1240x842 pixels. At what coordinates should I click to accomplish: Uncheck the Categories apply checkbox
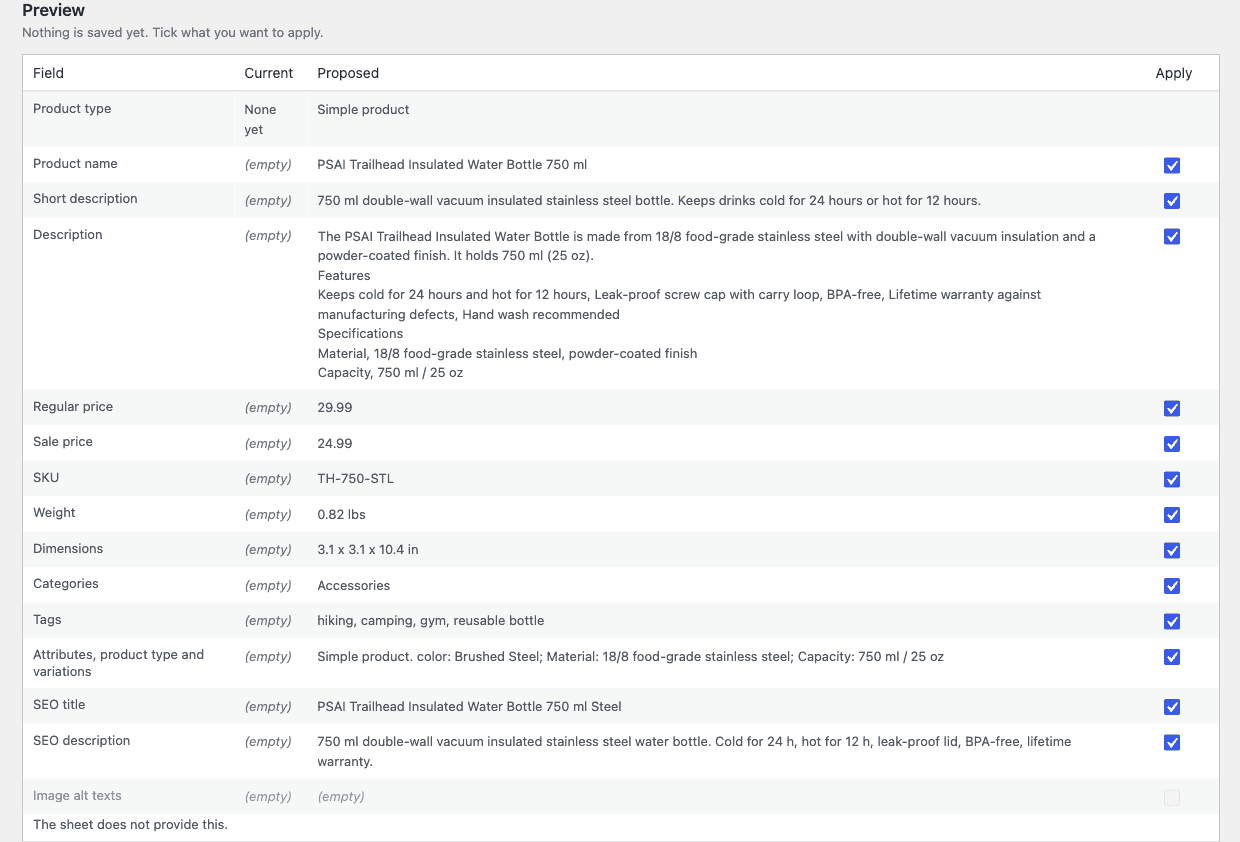1172,586
